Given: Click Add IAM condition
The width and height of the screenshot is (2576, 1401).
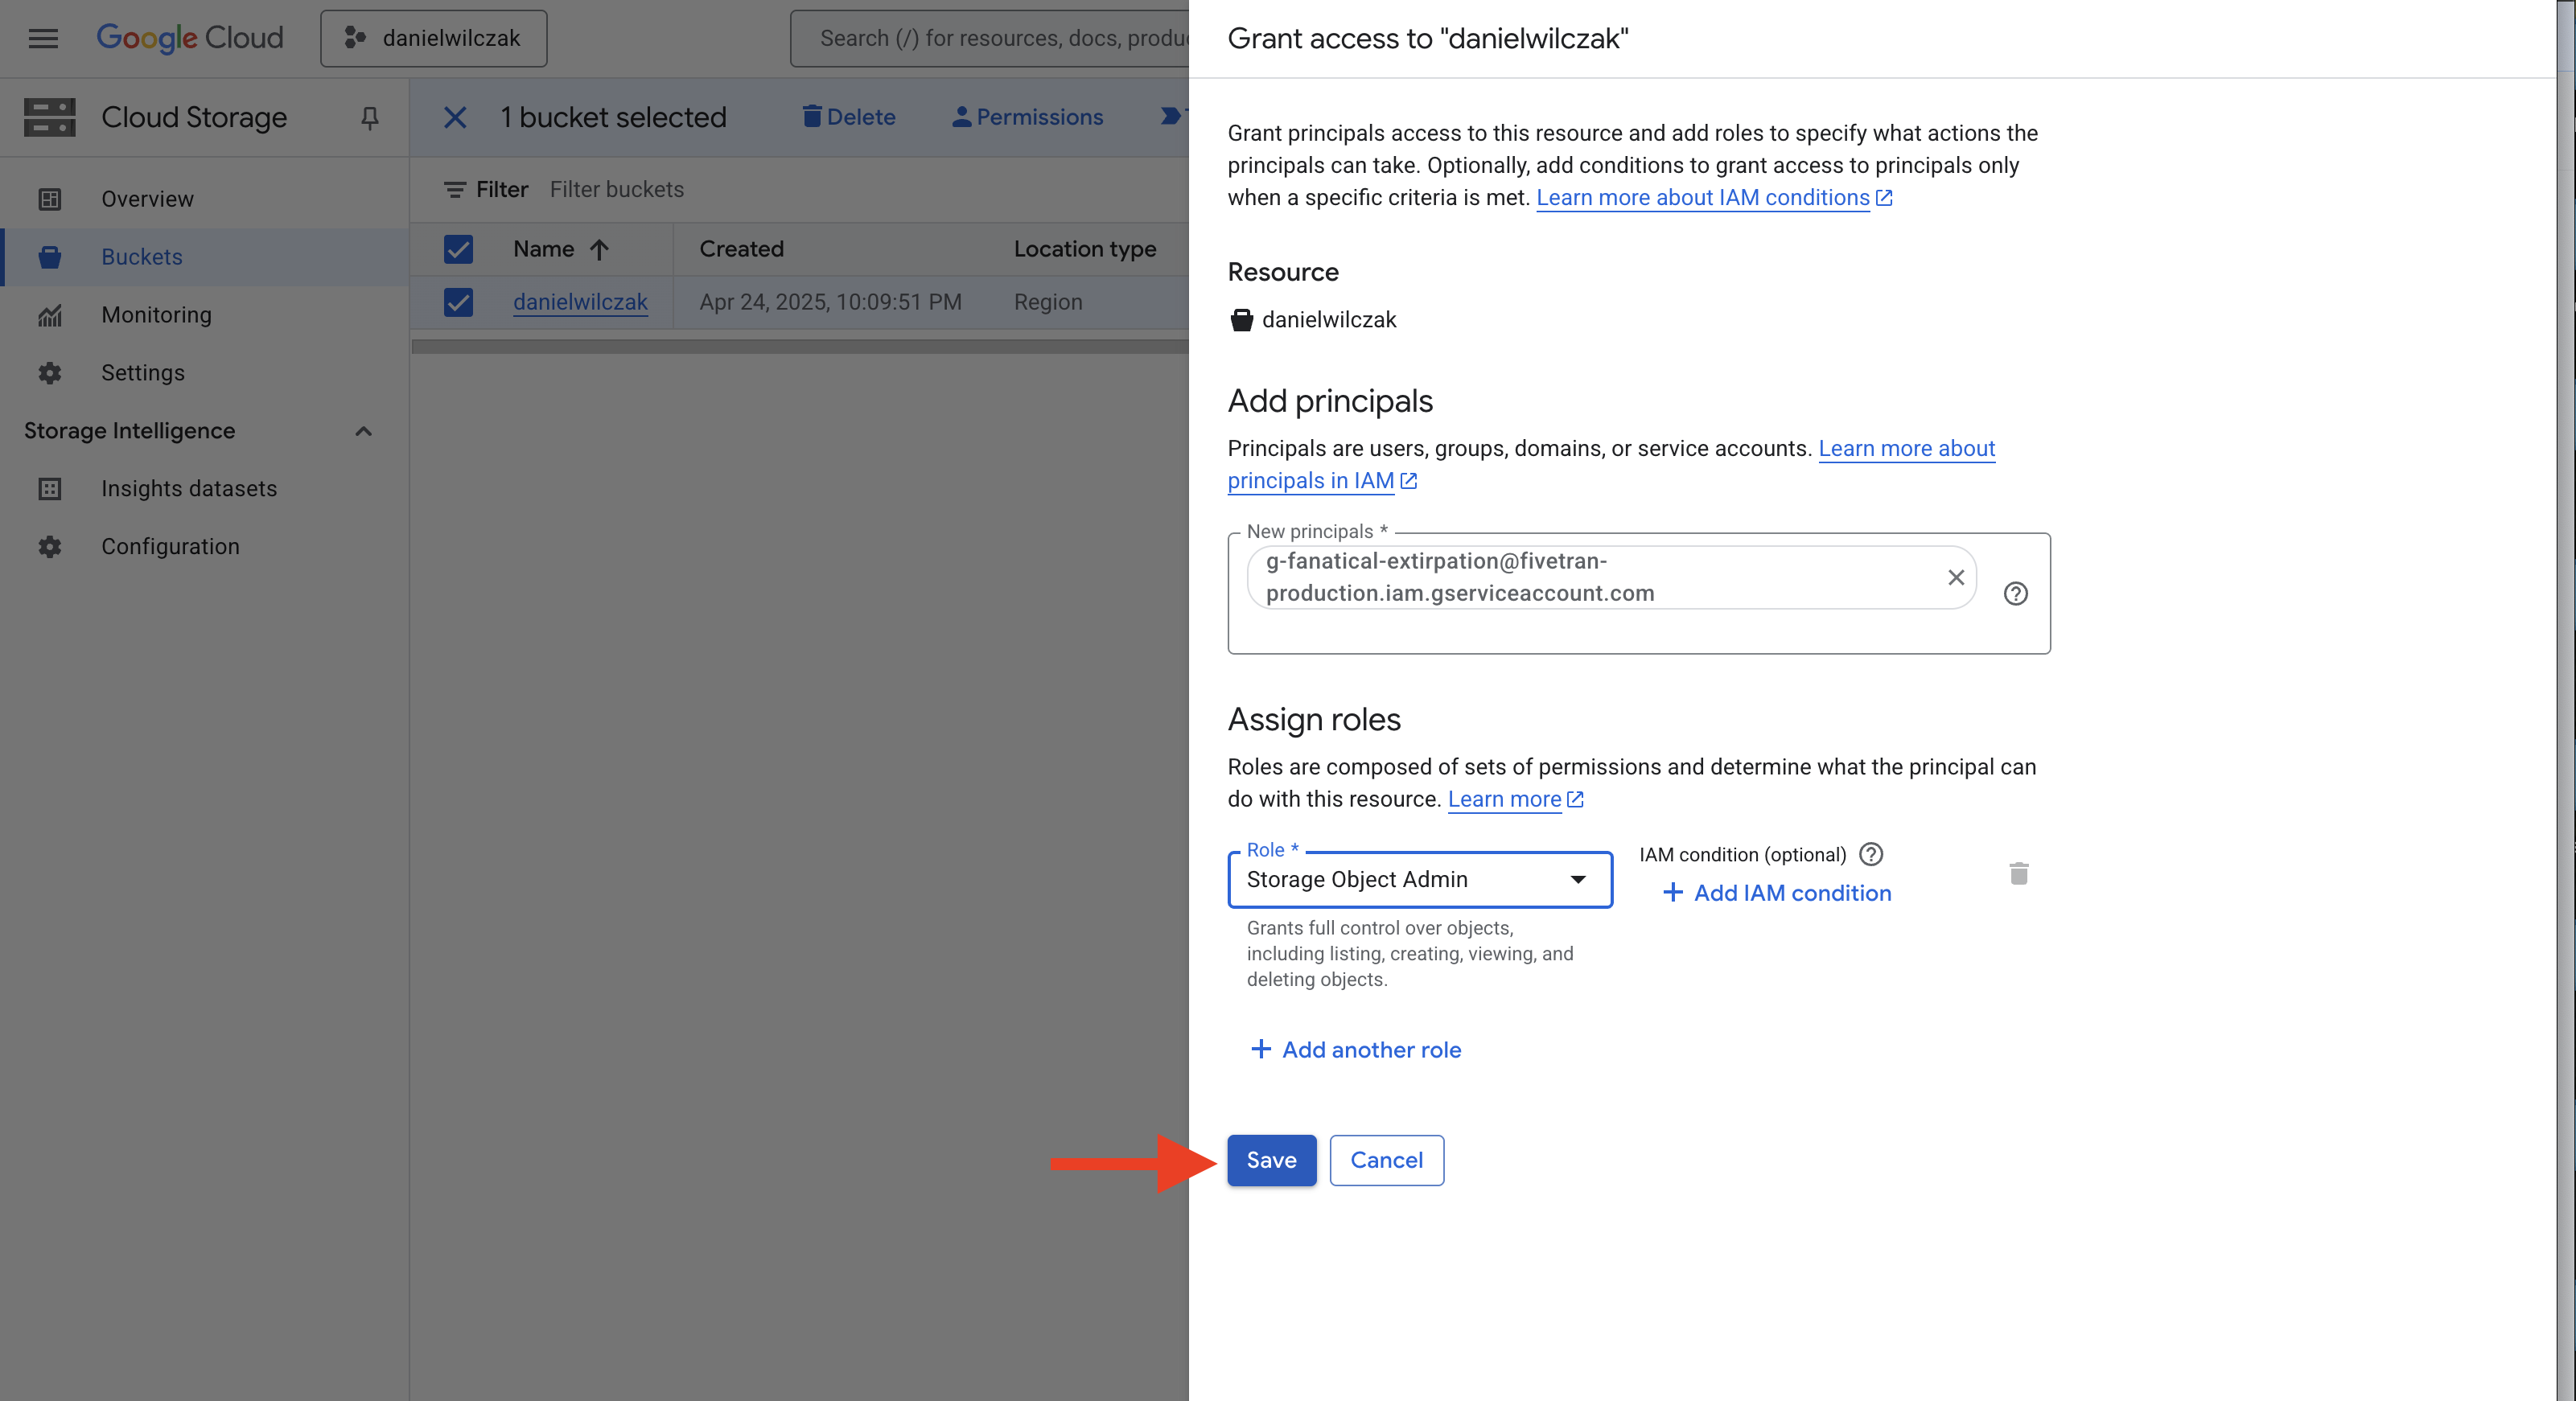Looking at the screenshot, I should coord(1776,894).
